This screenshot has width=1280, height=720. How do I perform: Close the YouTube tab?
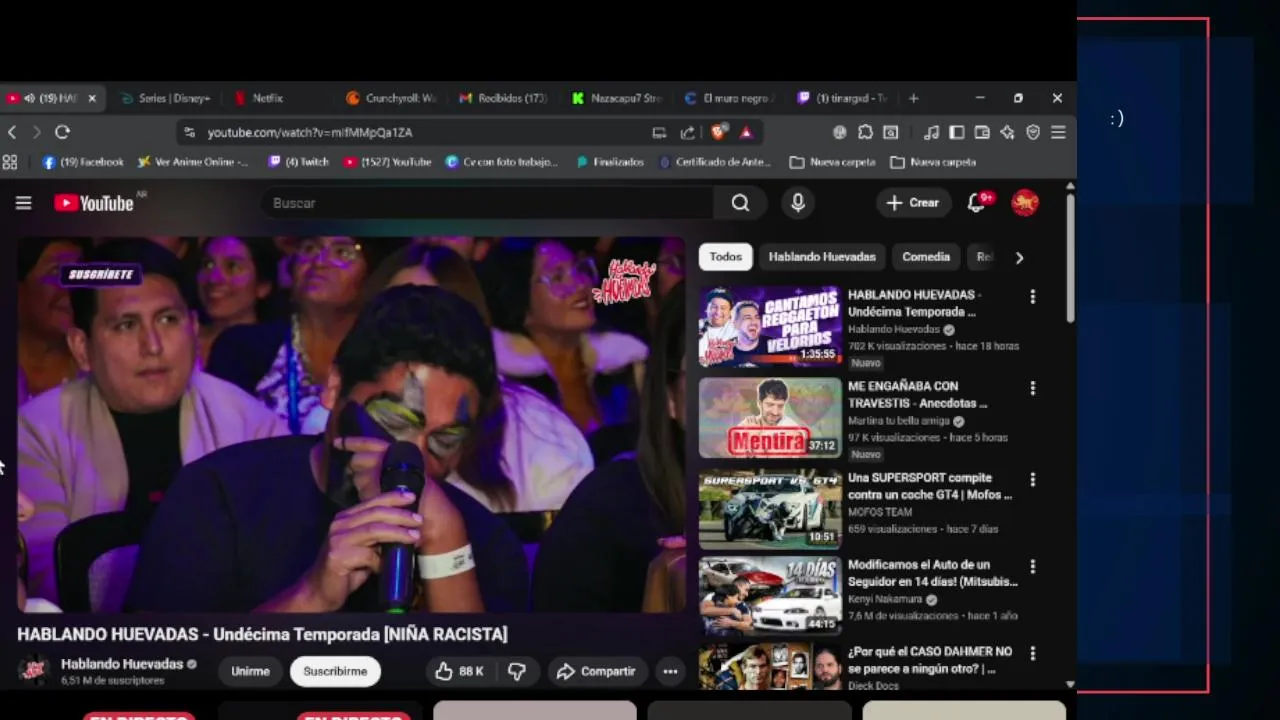pyautogui.click(x=92, y=98)
